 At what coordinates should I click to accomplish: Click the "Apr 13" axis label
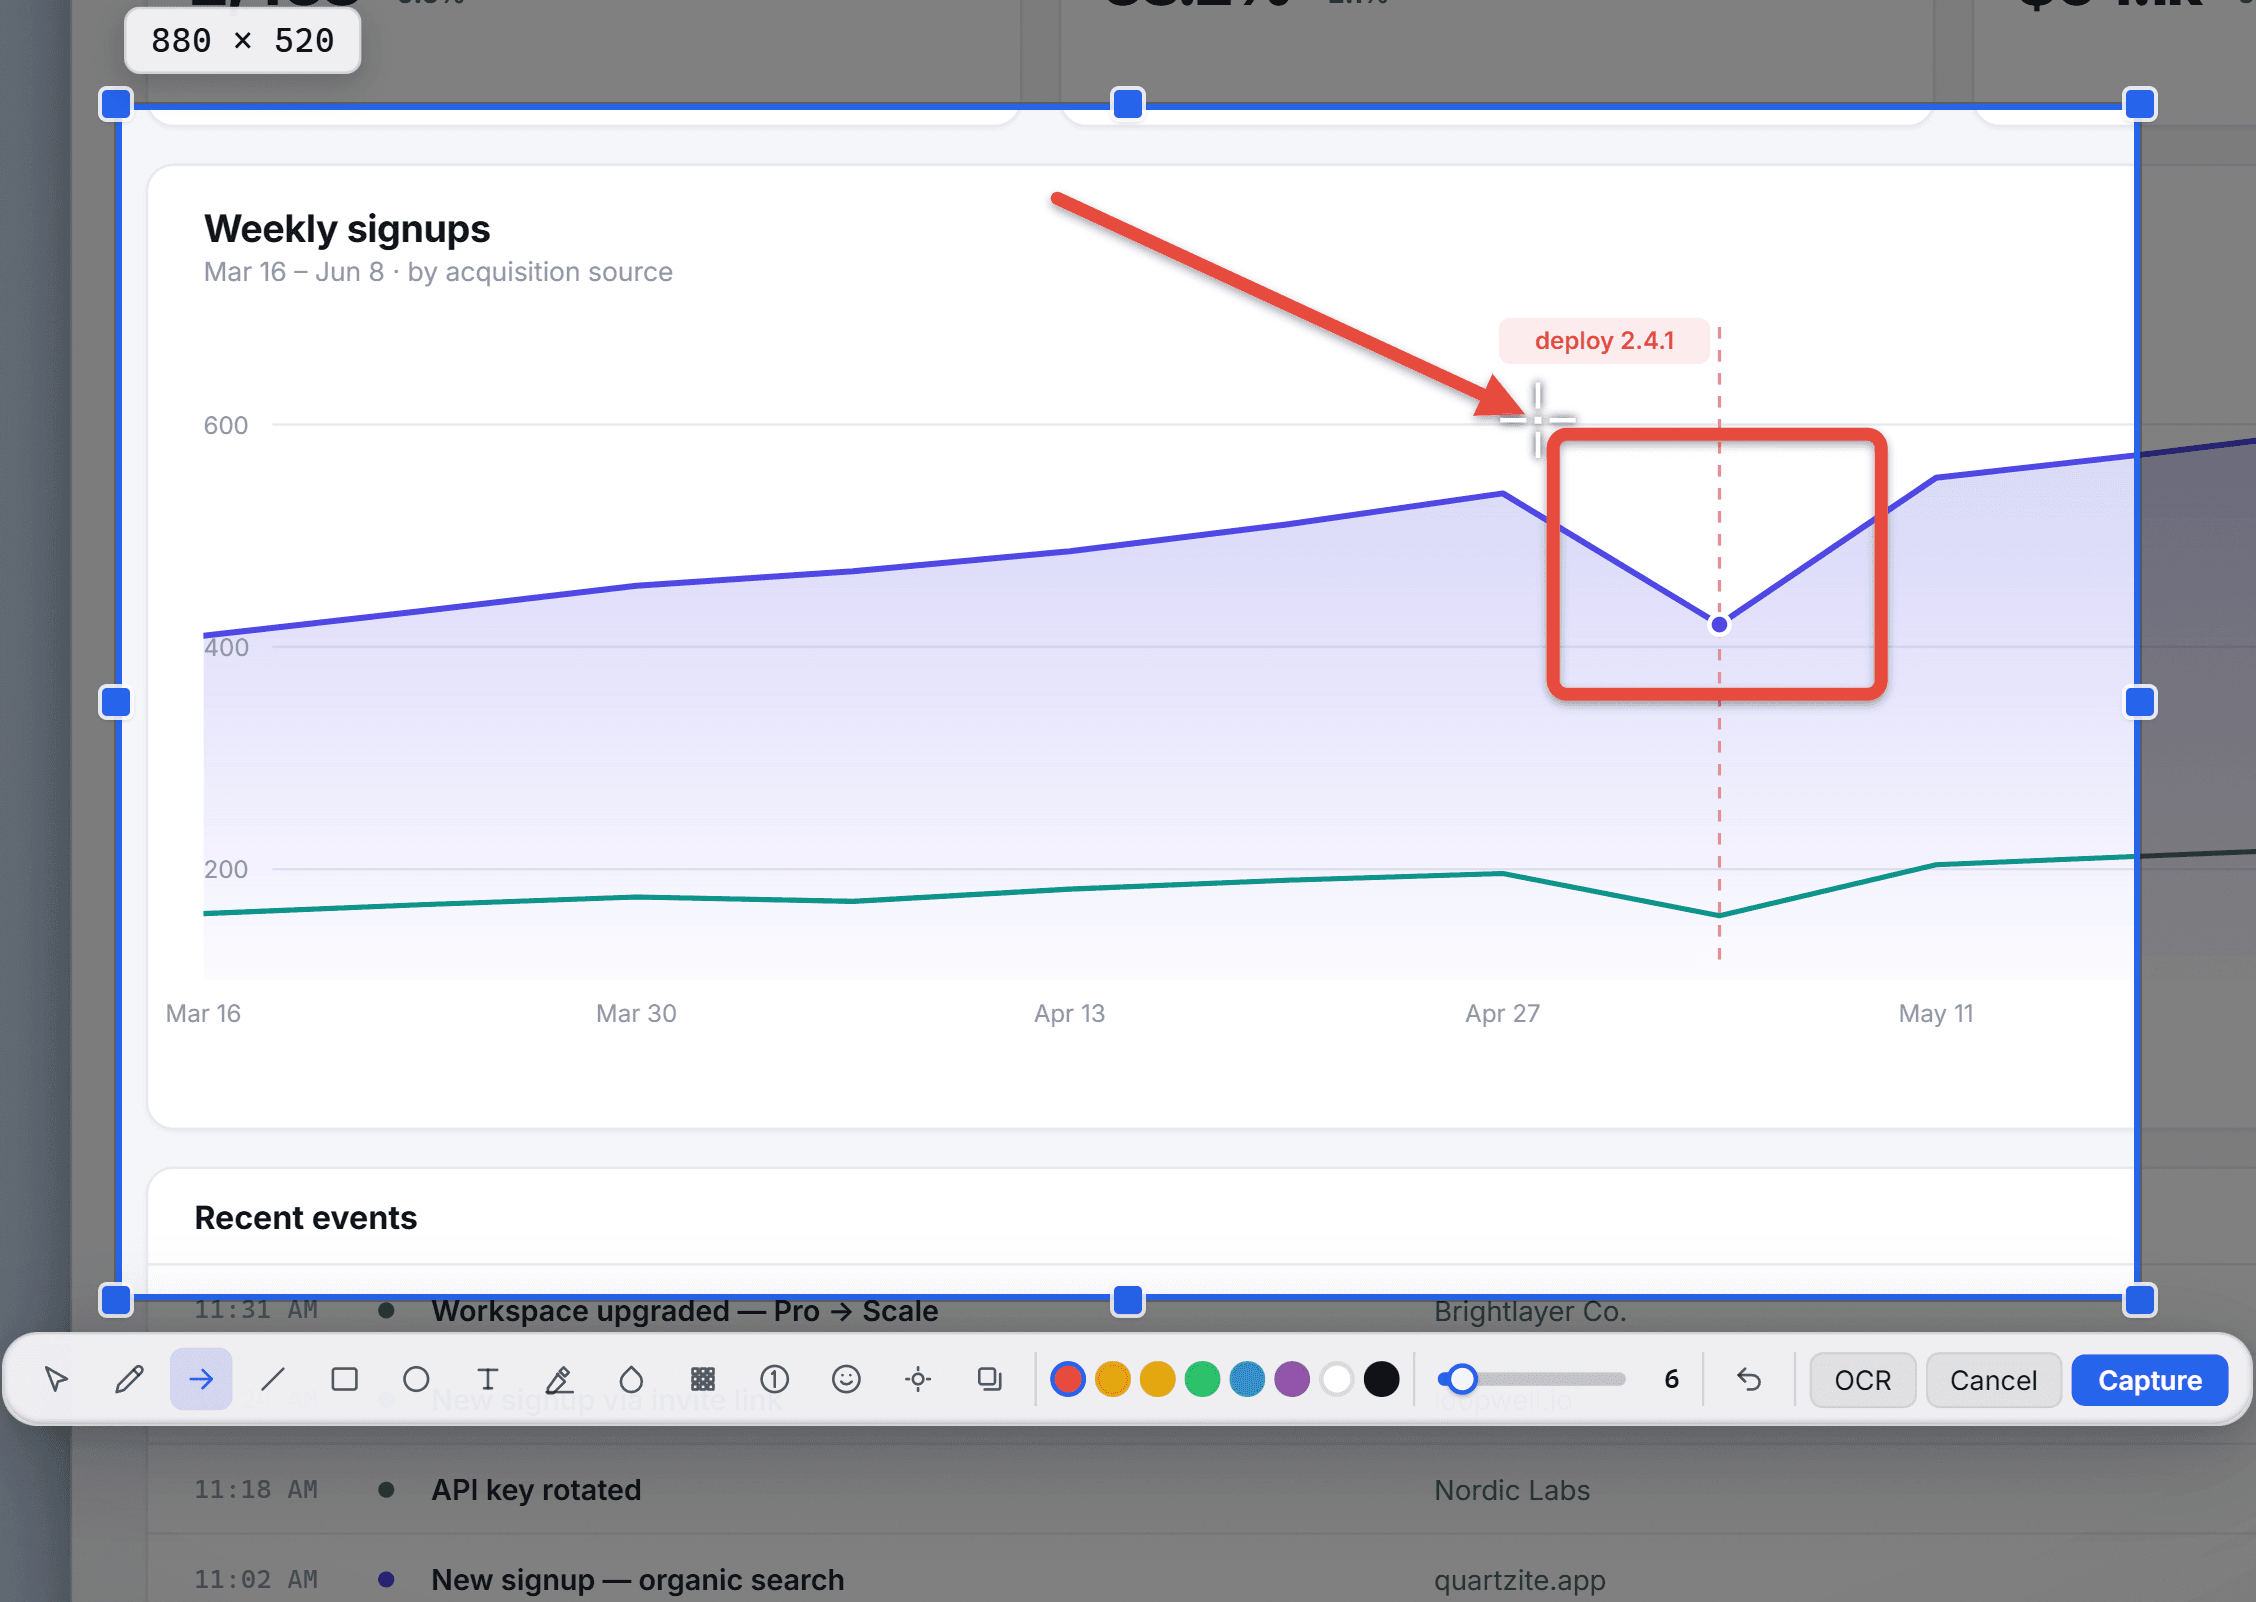click(1069, 1013)
